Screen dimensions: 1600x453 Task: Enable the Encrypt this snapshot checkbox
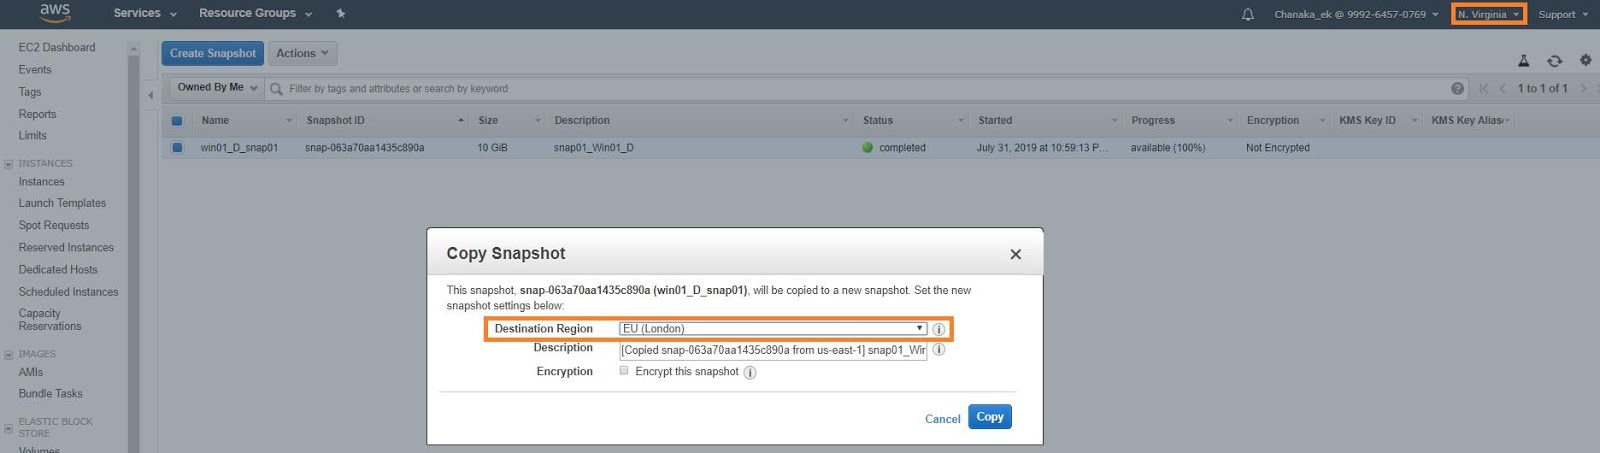click(x=624, y=371)
